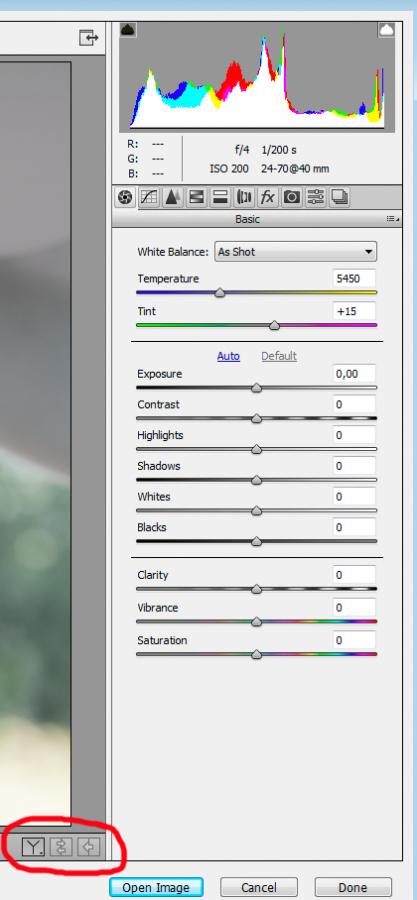The image size is (417, 900).
Task: Click the Blacks value field
Action: pos(354,527)
